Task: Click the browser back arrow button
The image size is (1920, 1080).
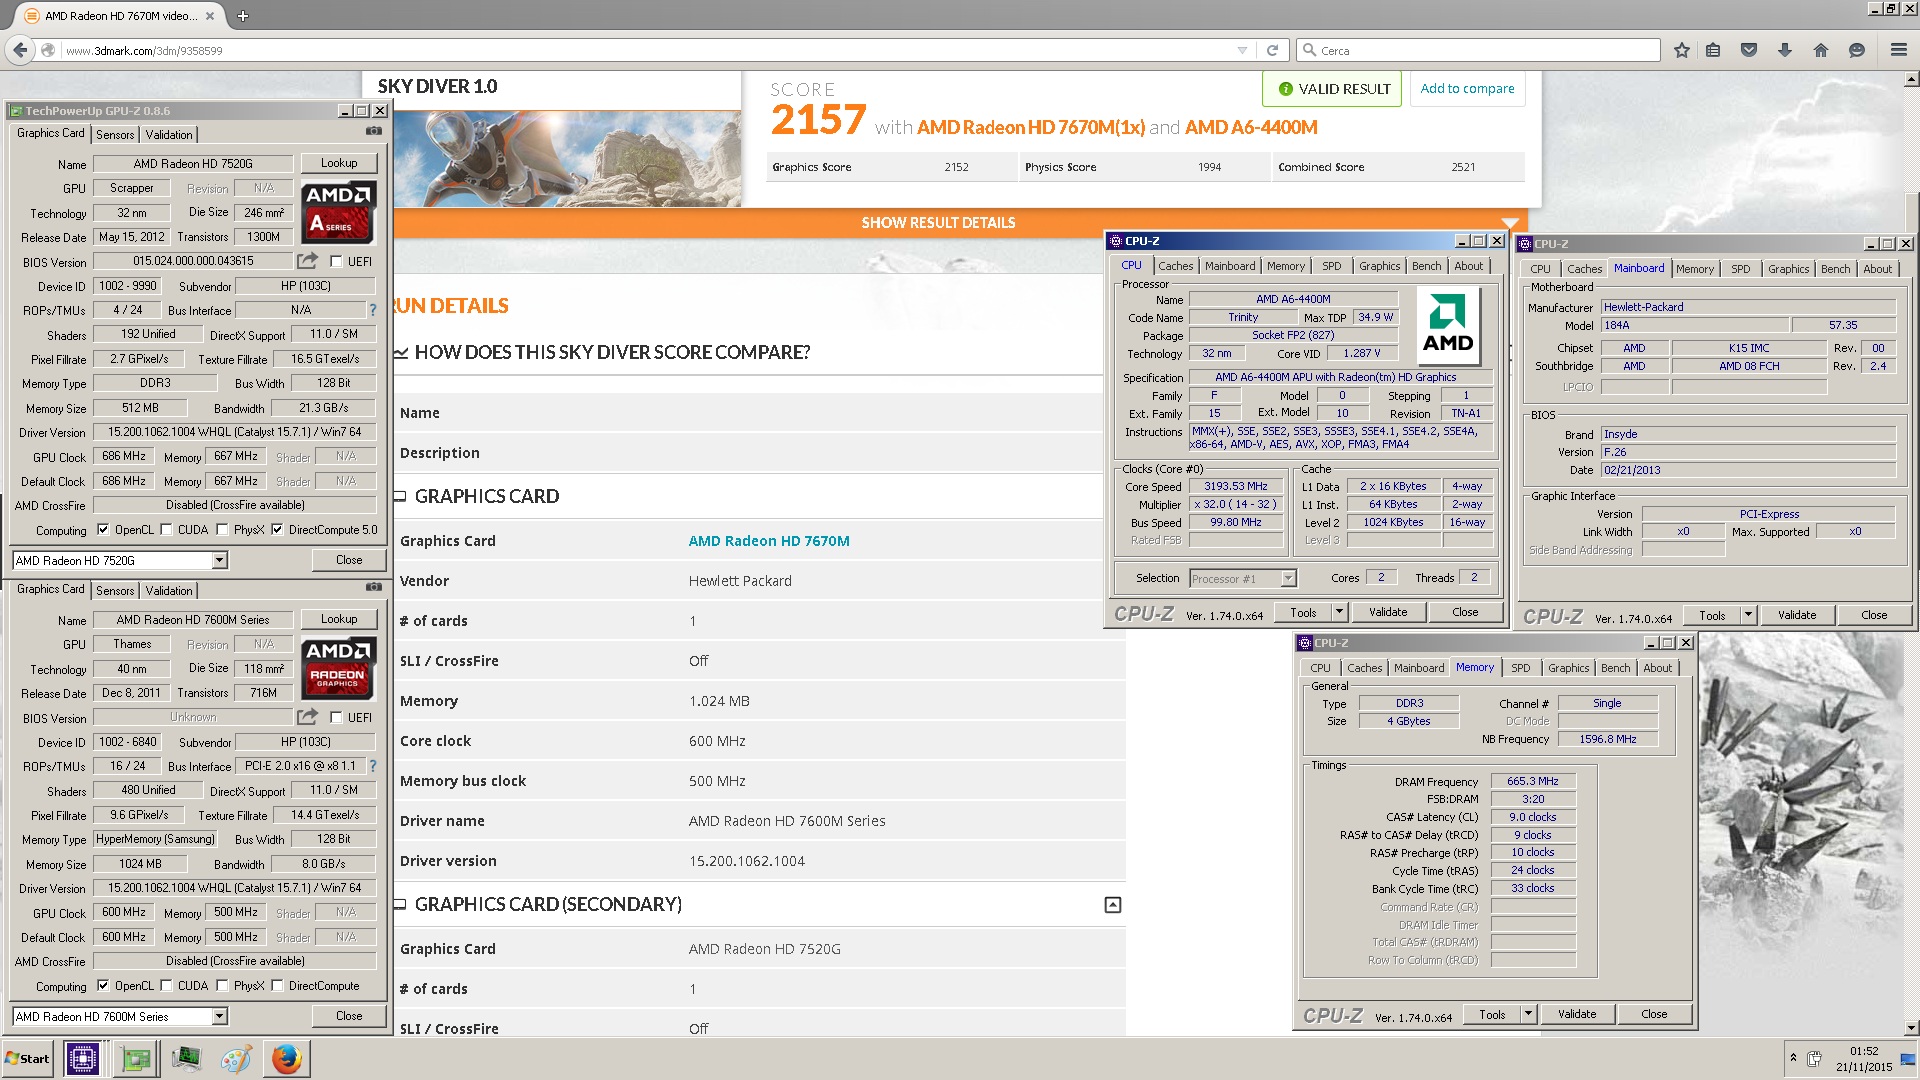Action: click(x=20, y=50)
